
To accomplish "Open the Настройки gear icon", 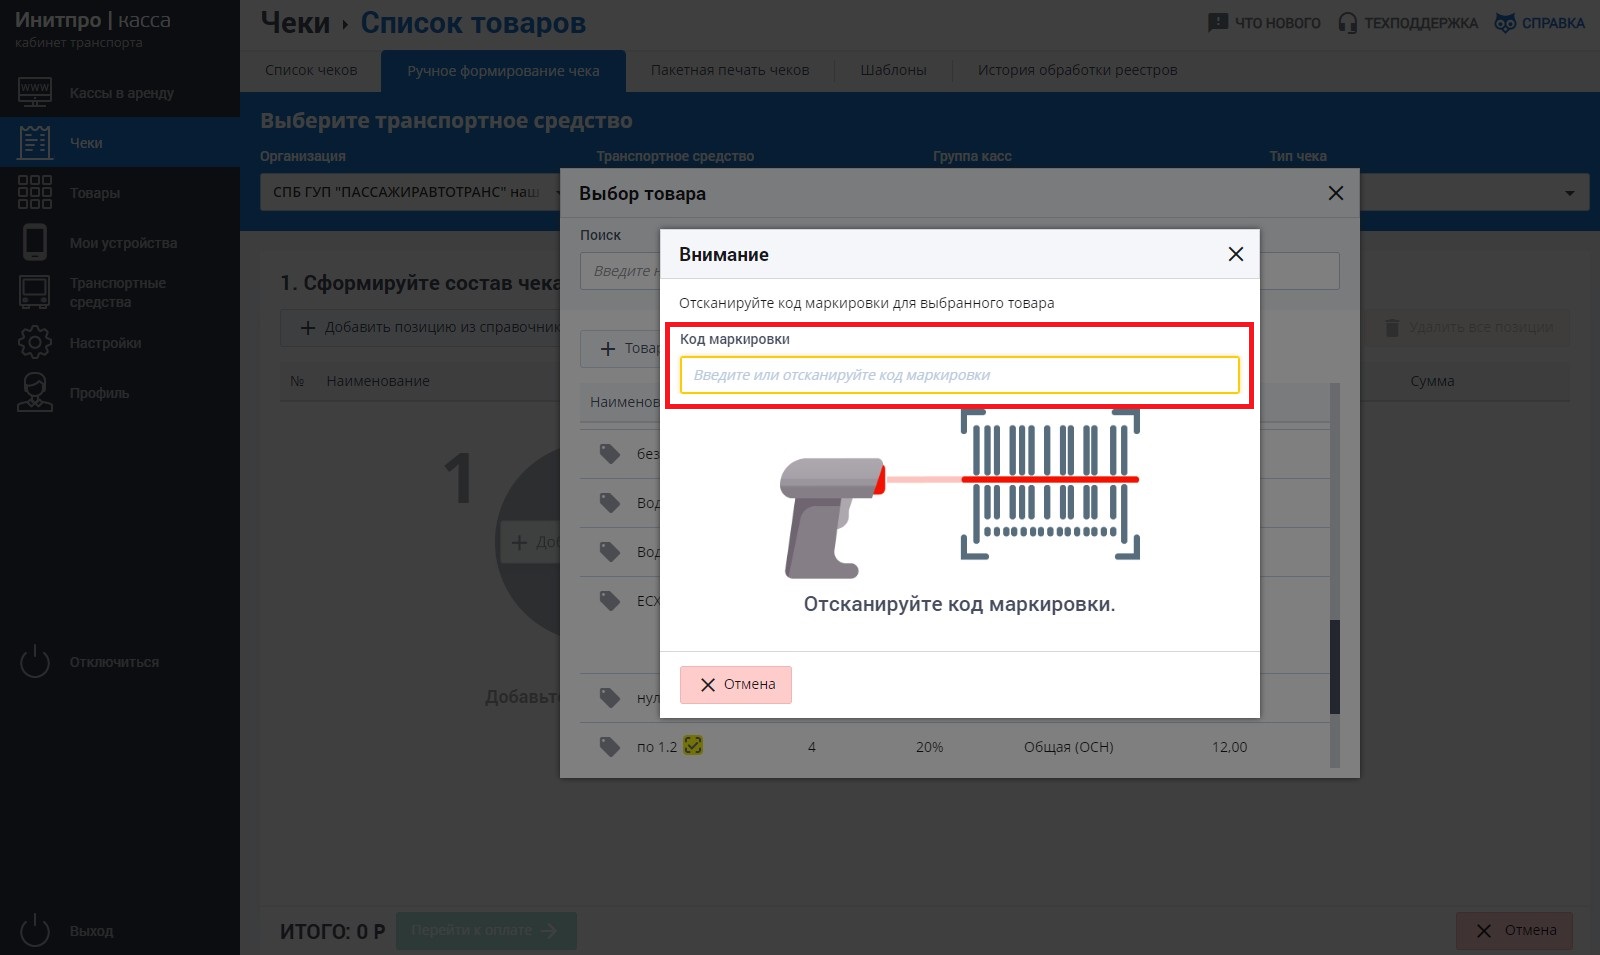I will 35,342.
